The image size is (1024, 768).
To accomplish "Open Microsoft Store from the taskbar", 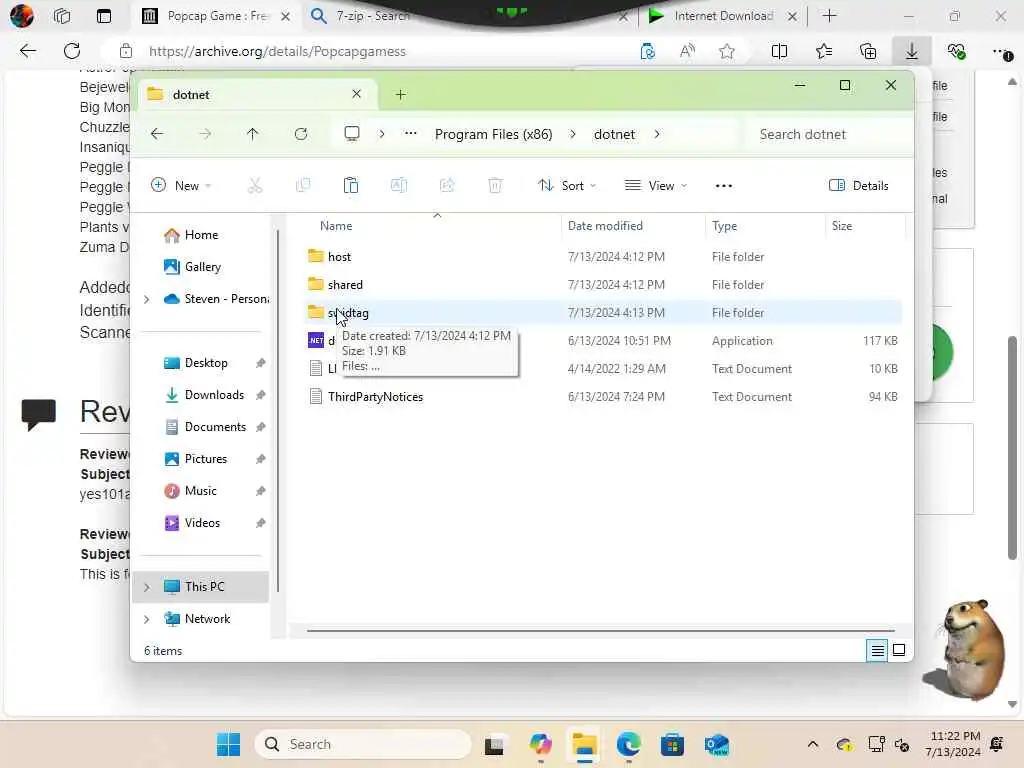I will click(672, 744).
